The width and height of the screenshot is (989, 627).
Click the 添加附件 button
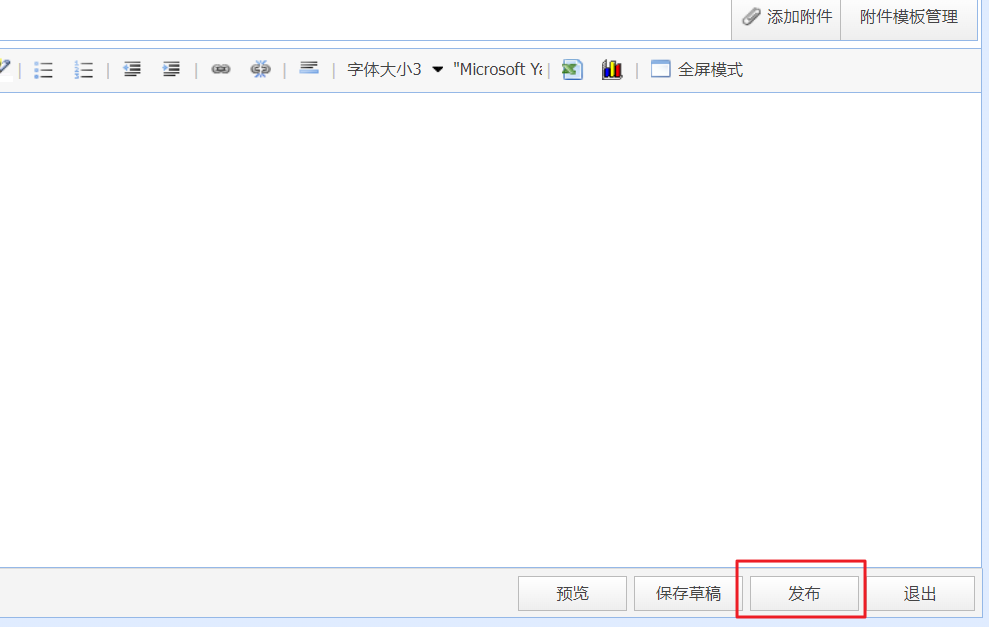click(786, 19)
